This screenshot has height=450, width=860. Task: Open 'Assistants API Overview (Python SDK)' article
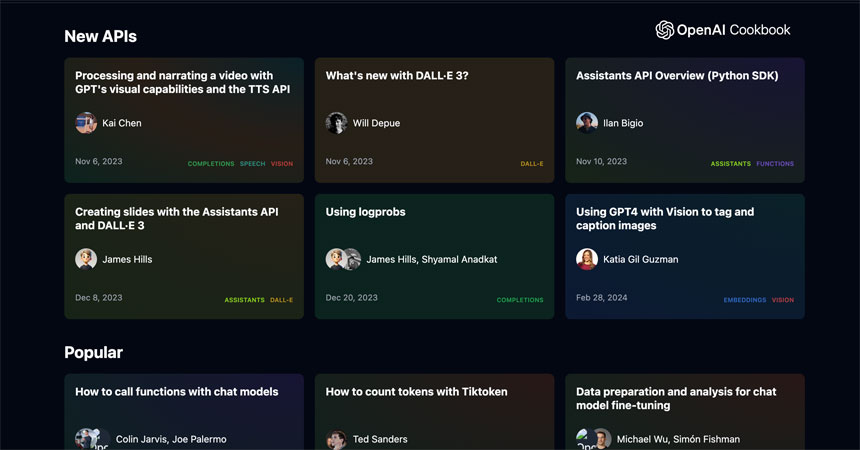click(677, 76)
